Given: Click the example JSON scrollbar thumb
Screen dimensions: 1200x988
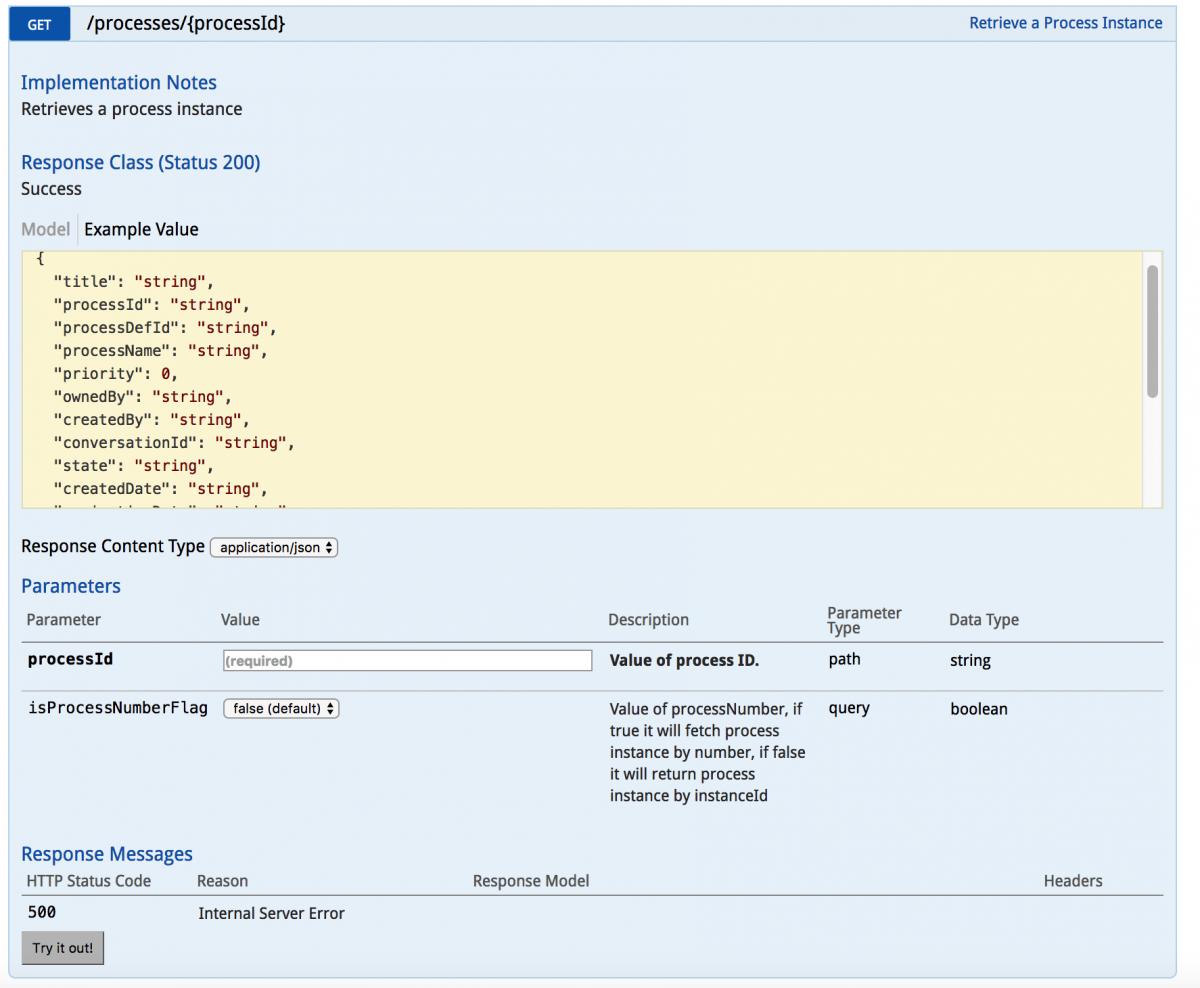Looking at the screenshot, I should point(1152,332).
